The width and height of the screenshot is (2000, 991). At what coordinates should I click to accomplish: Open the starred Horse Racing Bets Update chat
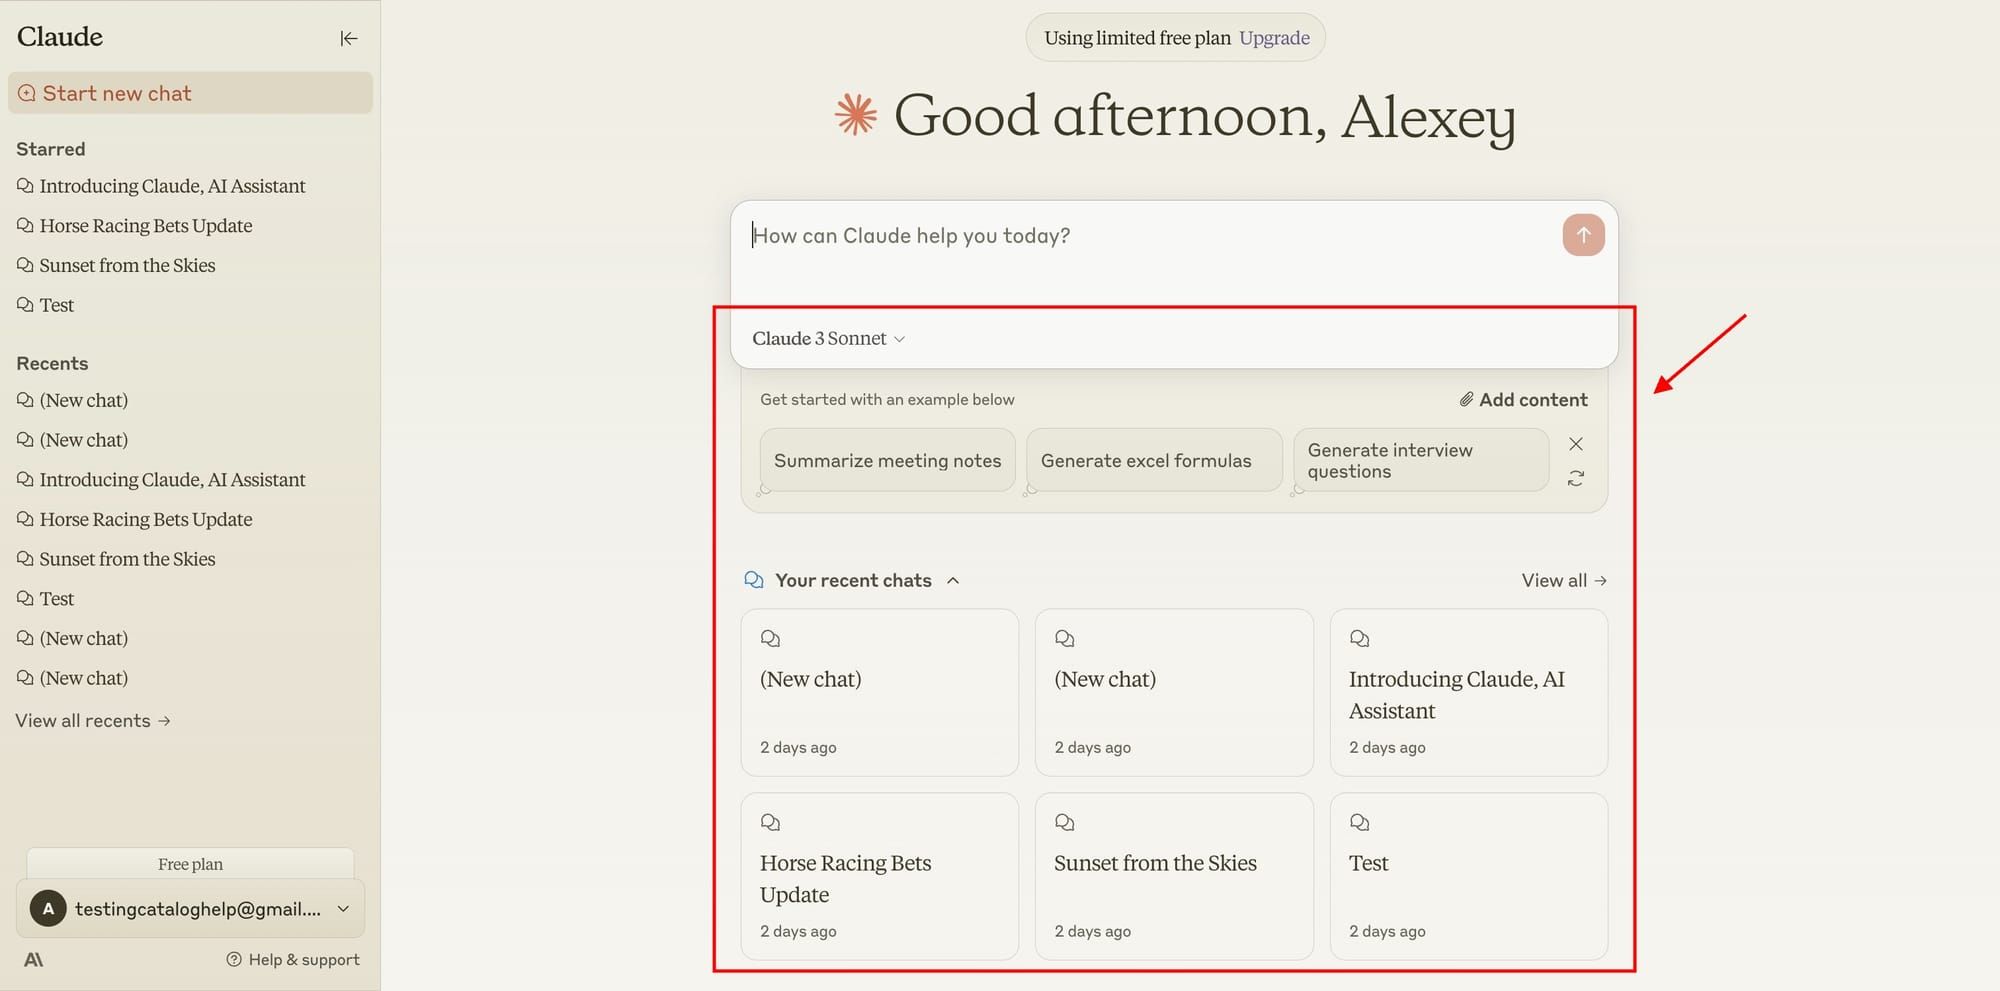[145, 225]
